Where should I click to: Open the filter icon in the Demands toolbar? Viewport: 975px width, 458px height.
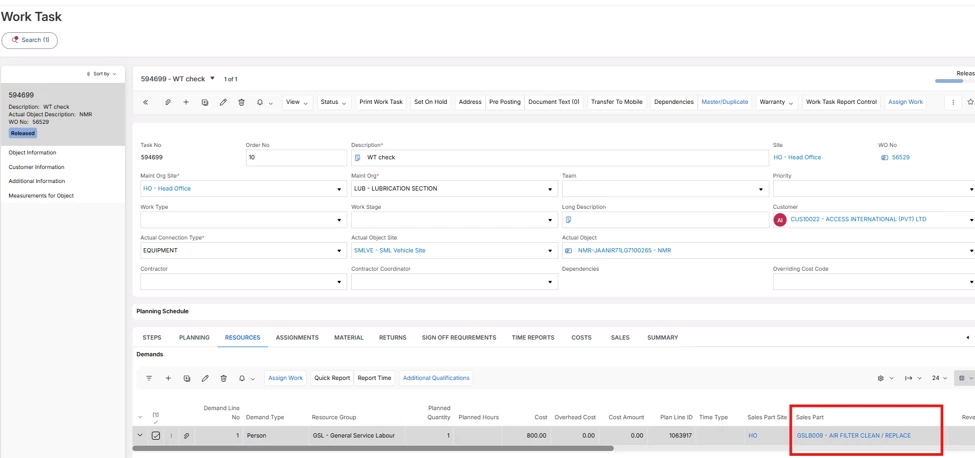click(x=149, y=378)
